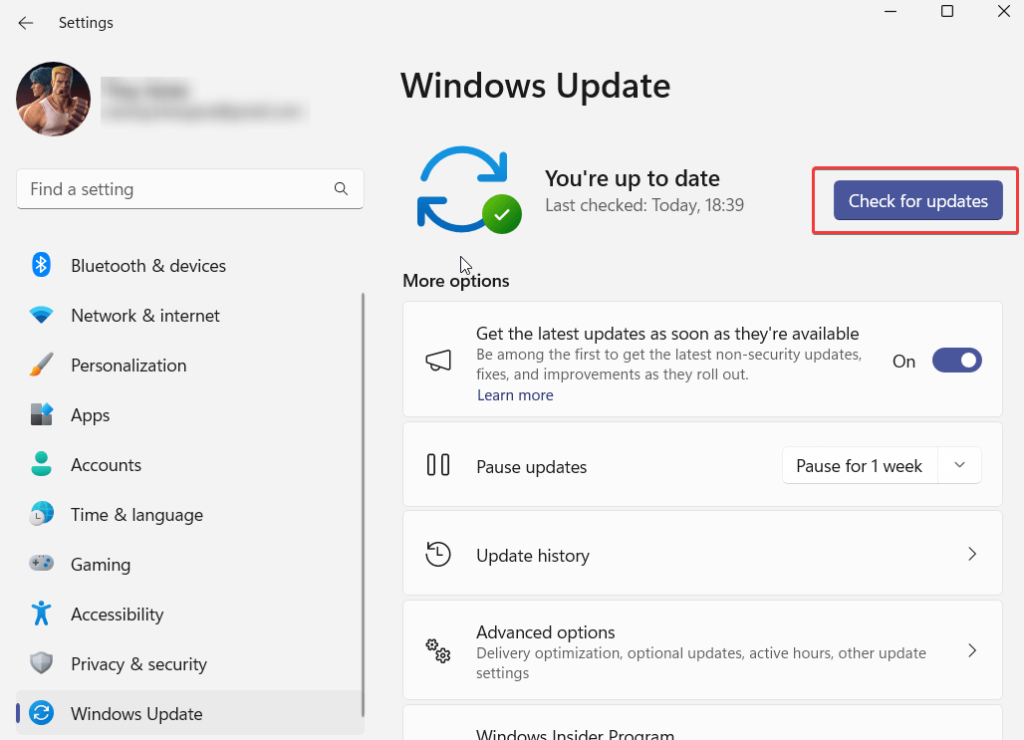Click the Pause updates pause icon
This screenshot has height=740, width=1024.
[438, 465]
